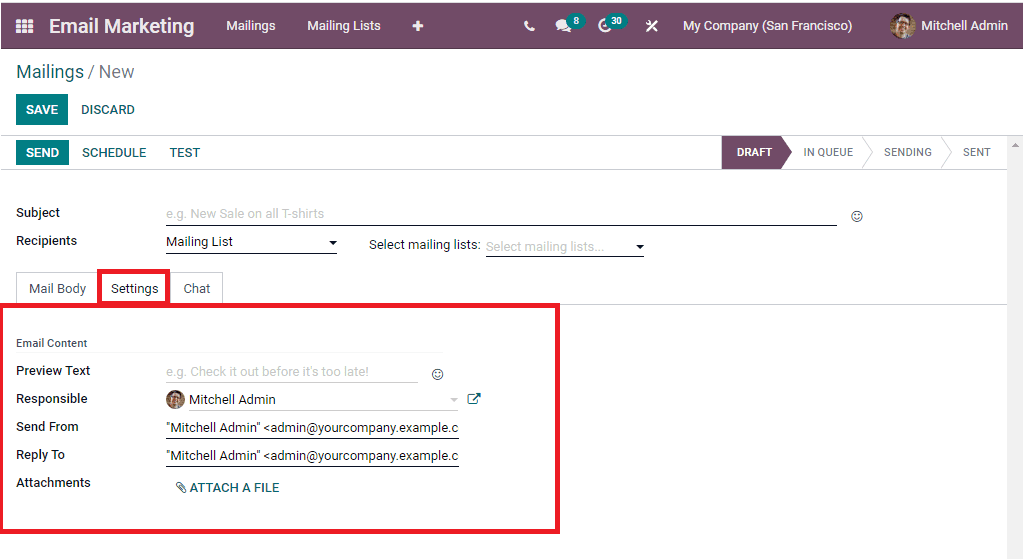Viewport: 1024px width, 560px height.
Task: Click the Attachments label
Action: click(54, 483)
